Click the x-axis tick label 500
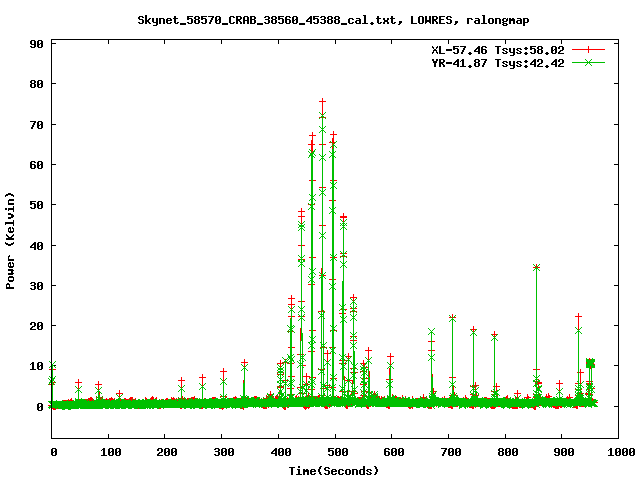The image size is (640, 480). coord(338,452)
